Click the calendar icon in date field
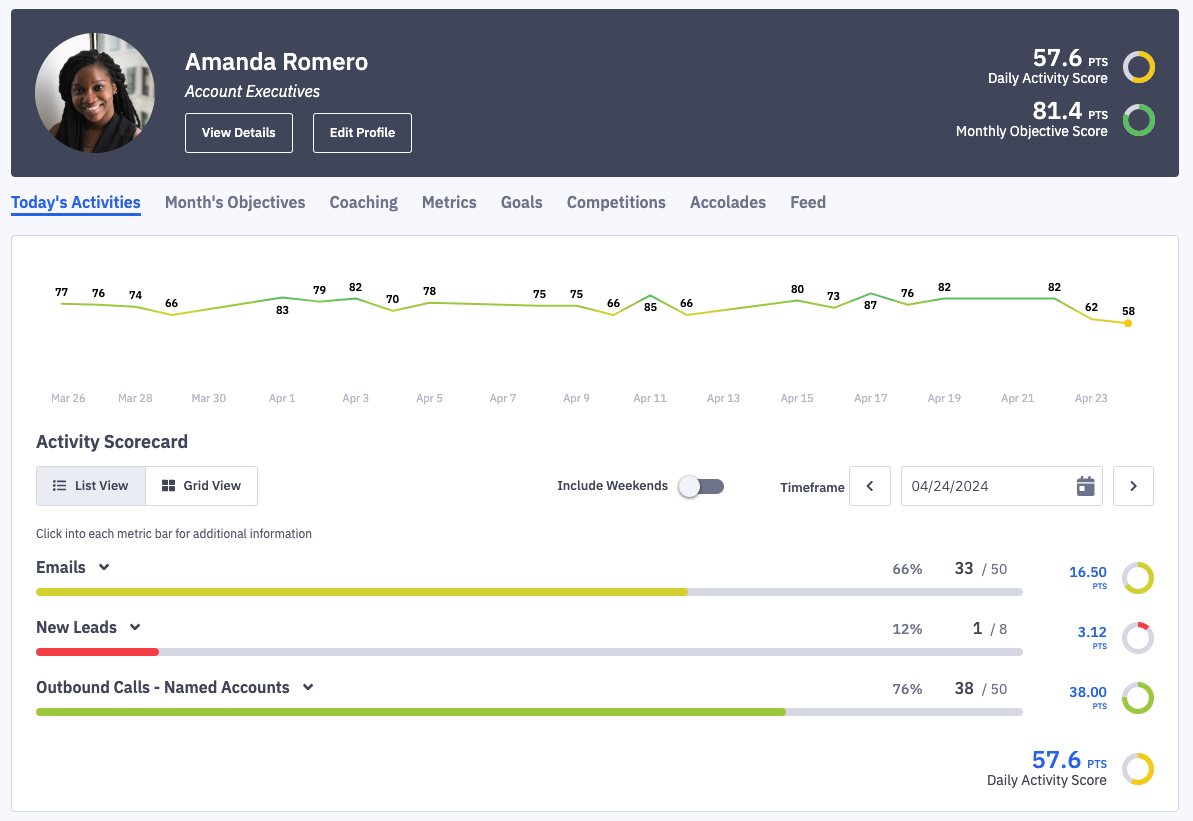 pyautogui.click(x=1085, y=486)
